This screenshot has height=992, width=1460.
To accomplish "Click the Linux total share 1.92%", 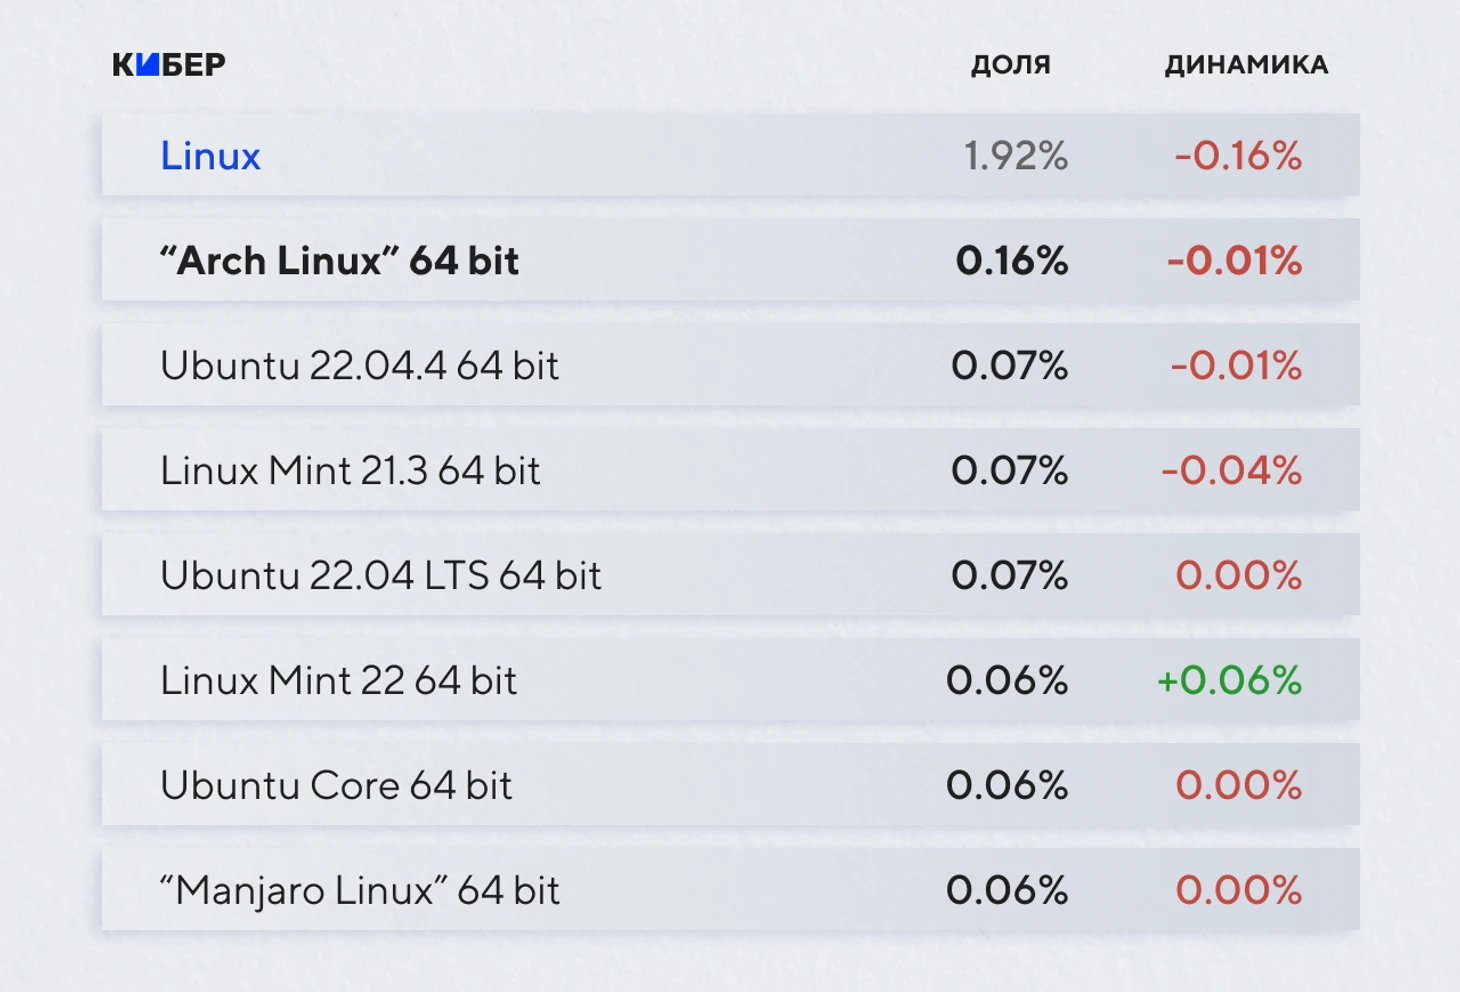I will tap(1016, 156).
